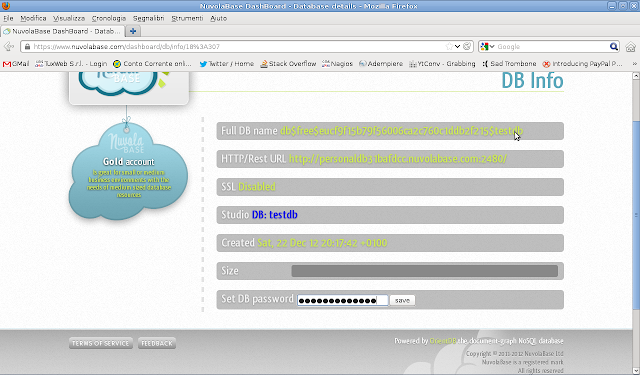Click scrollbar down arrow
The image size is (640, 375).
pos(636,371)
